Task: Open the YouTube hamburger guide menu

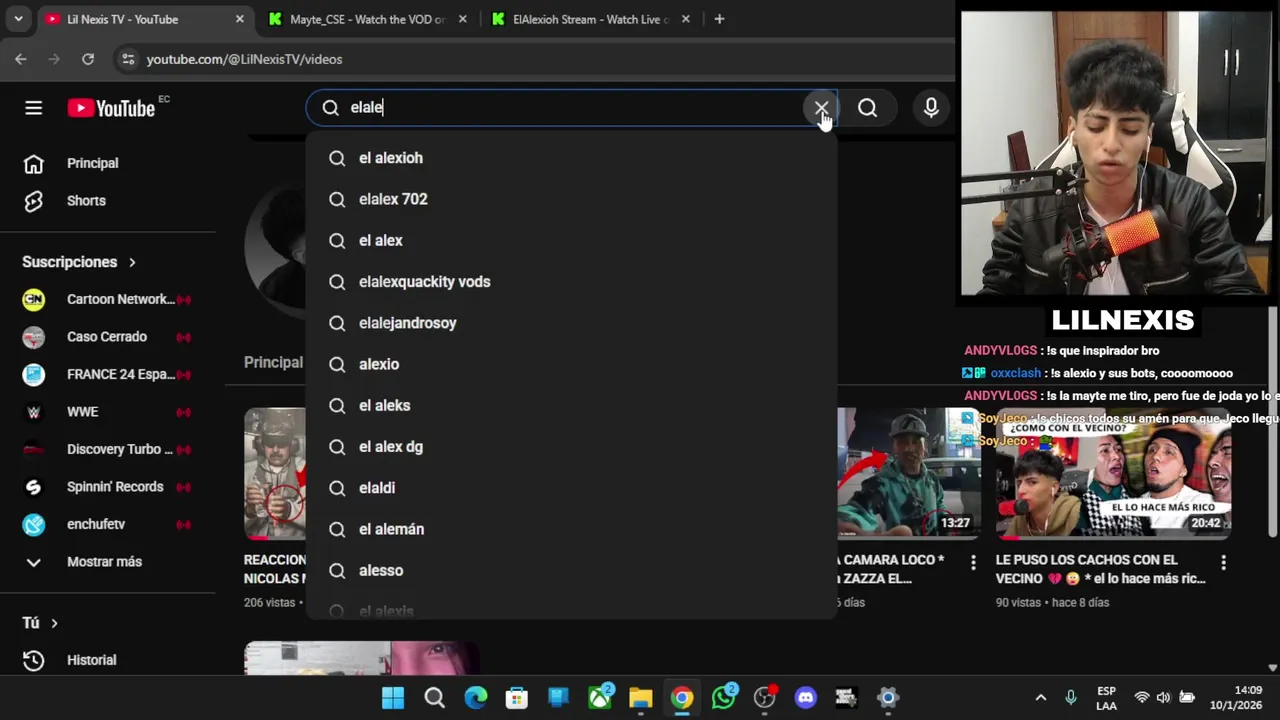Action: coord(33,108)
